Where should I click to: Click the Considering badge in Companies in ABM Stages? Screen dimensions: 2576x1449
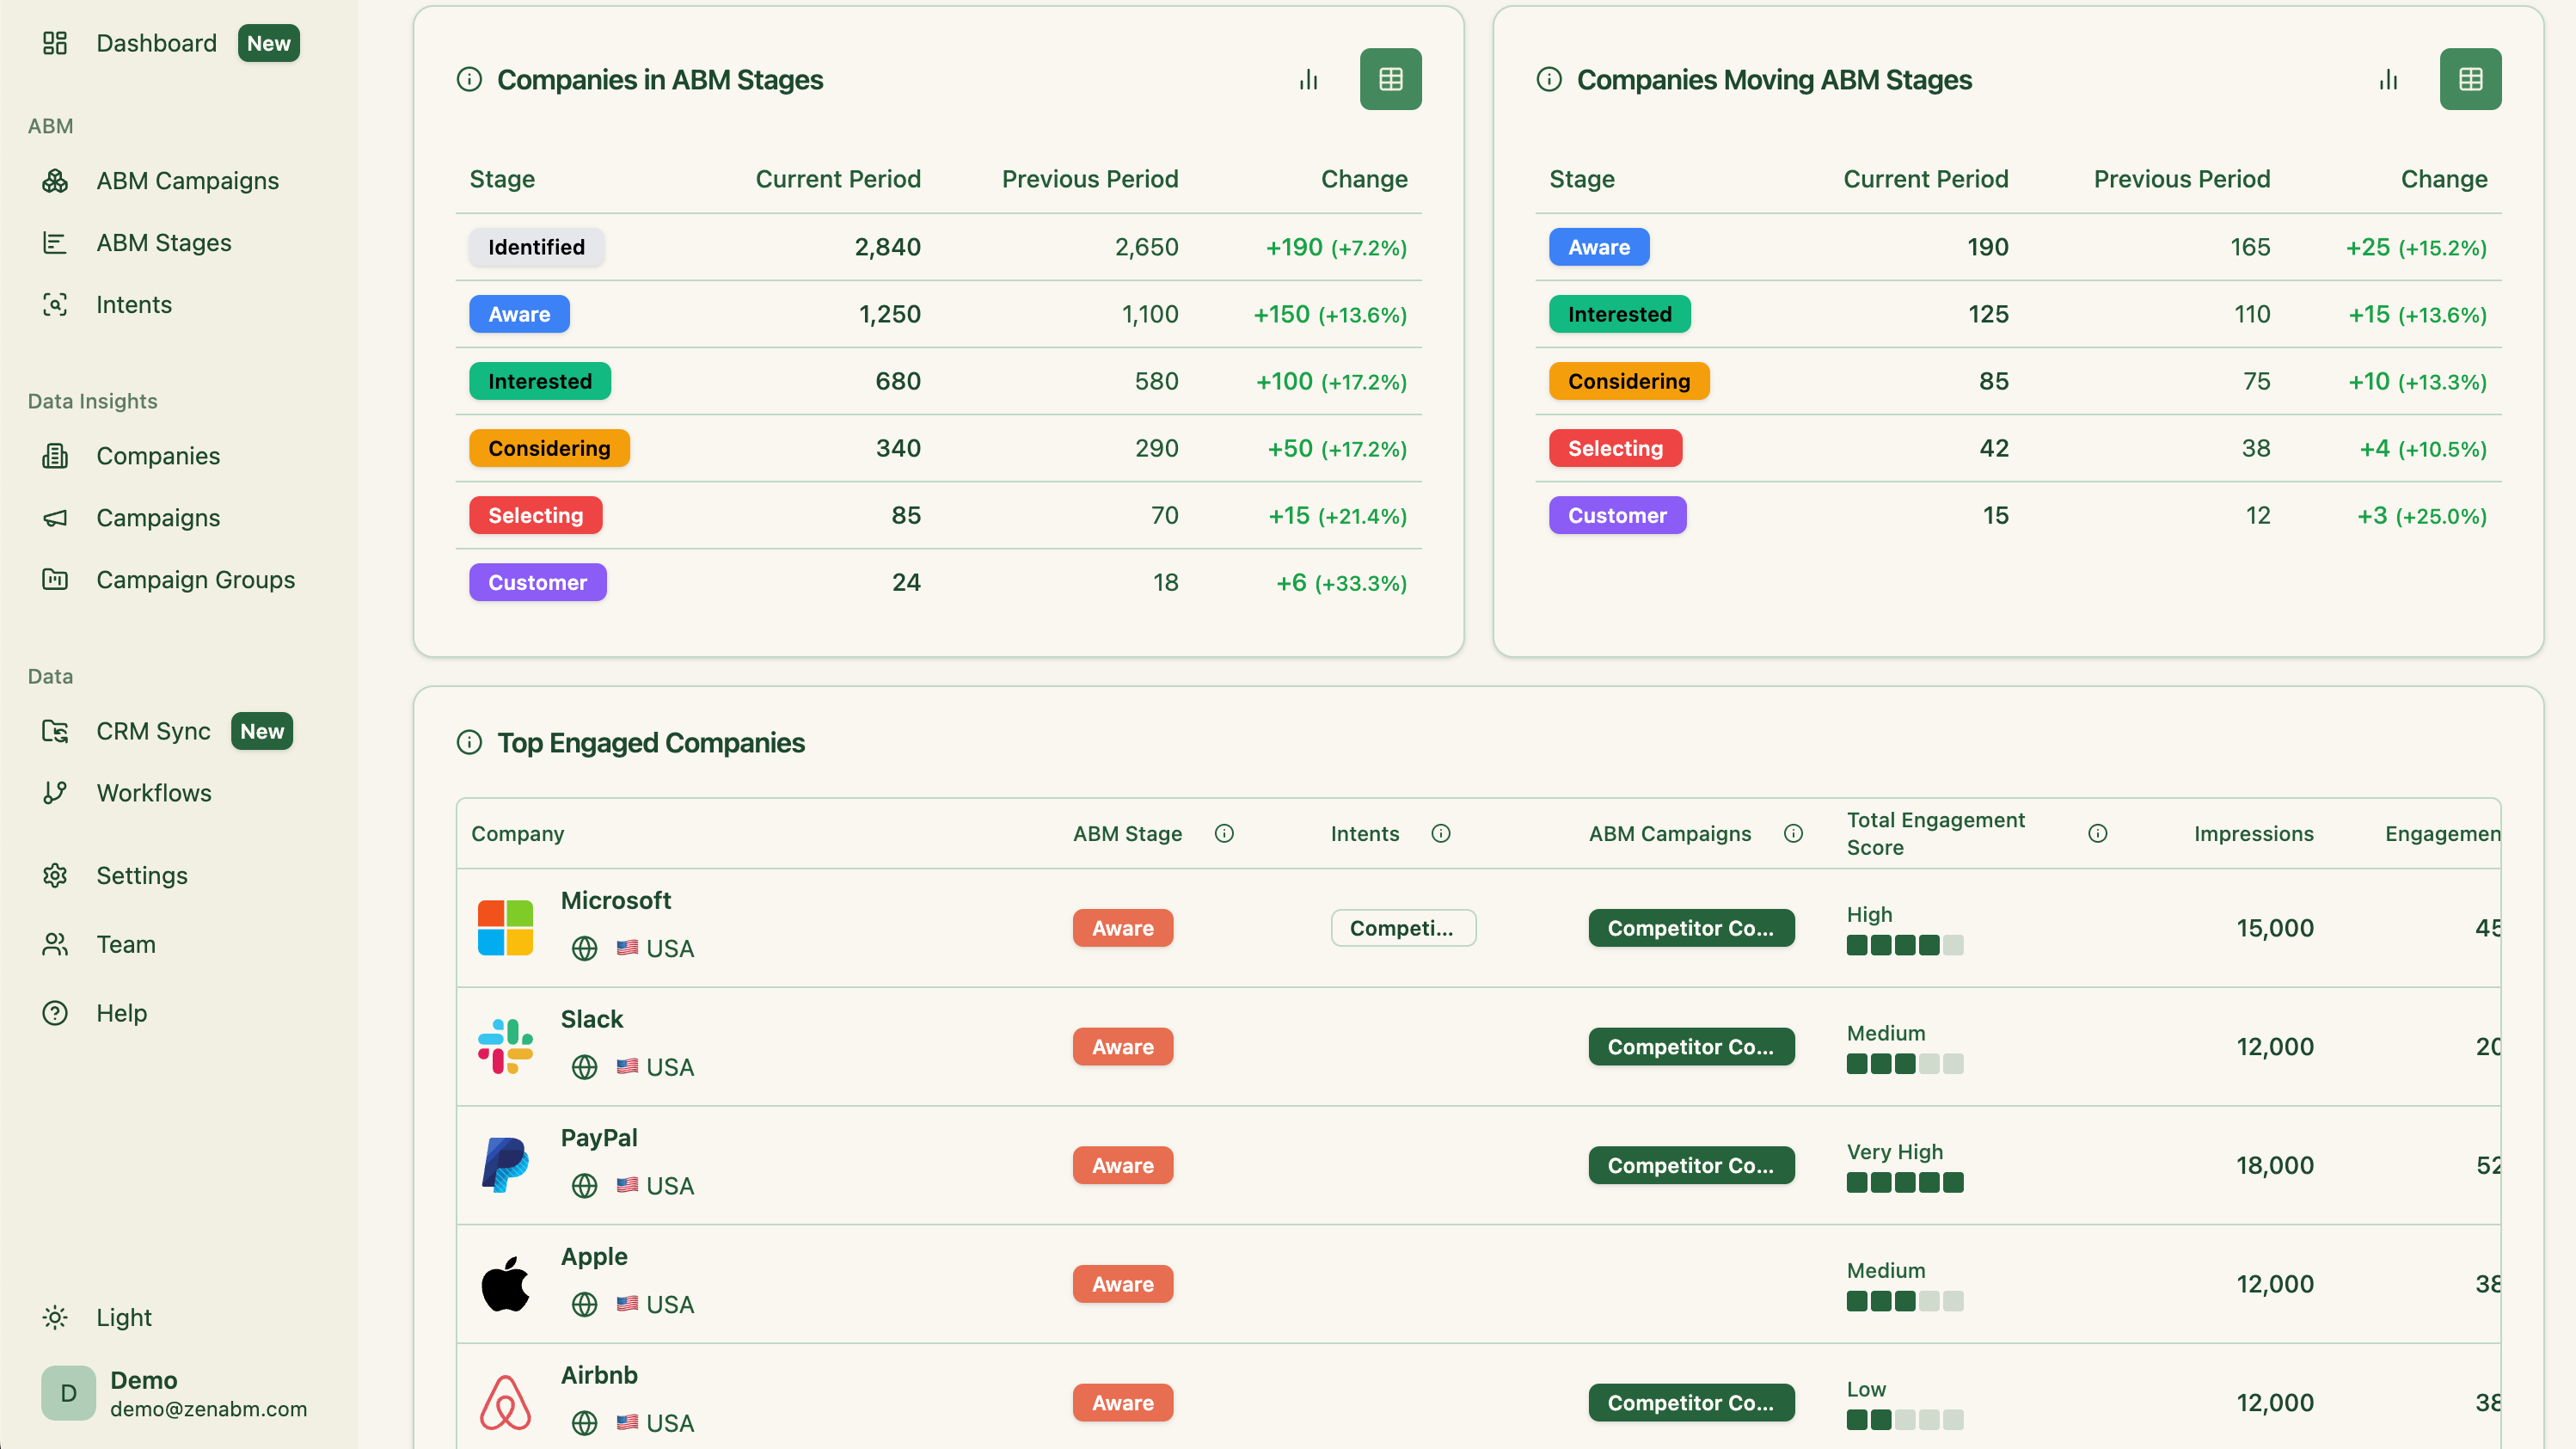549,448
